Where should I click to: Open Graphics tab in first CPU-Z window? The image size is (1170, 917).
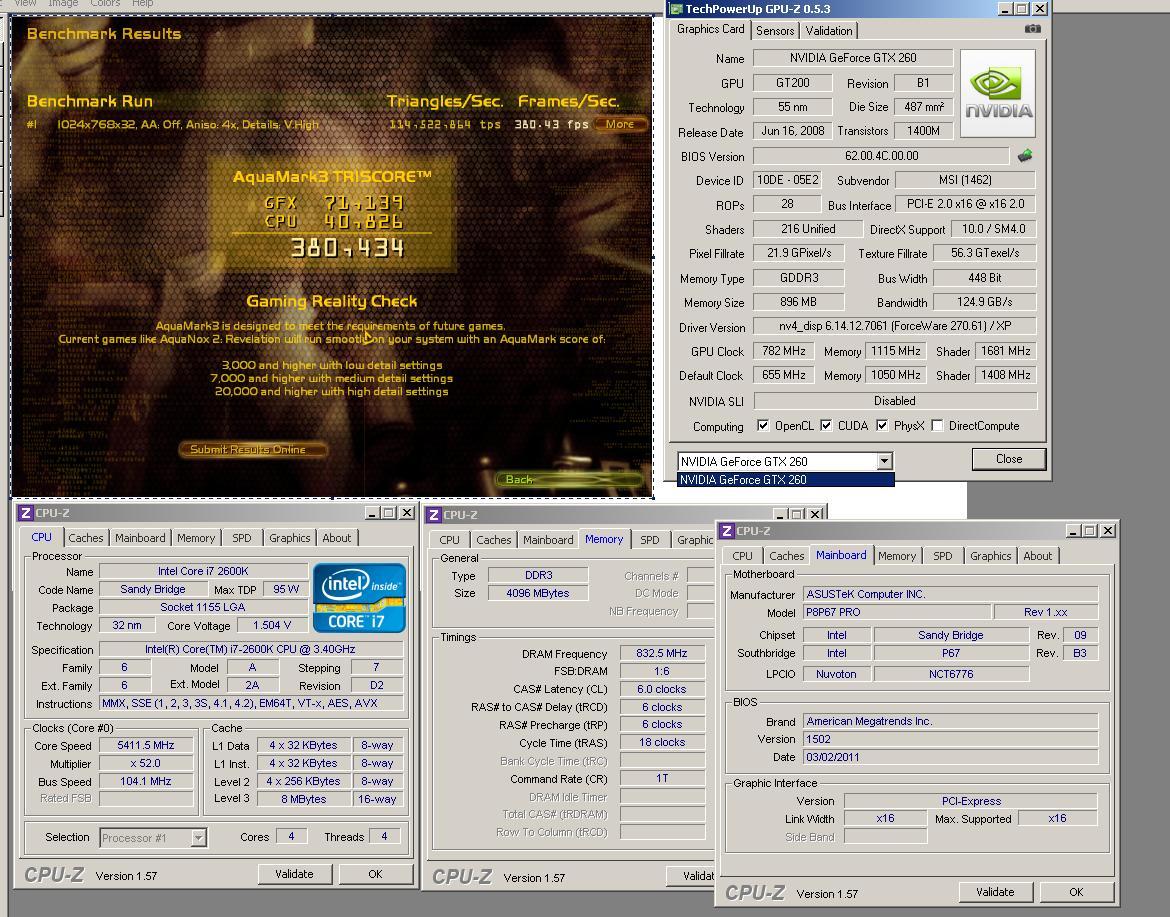(290, 538)
